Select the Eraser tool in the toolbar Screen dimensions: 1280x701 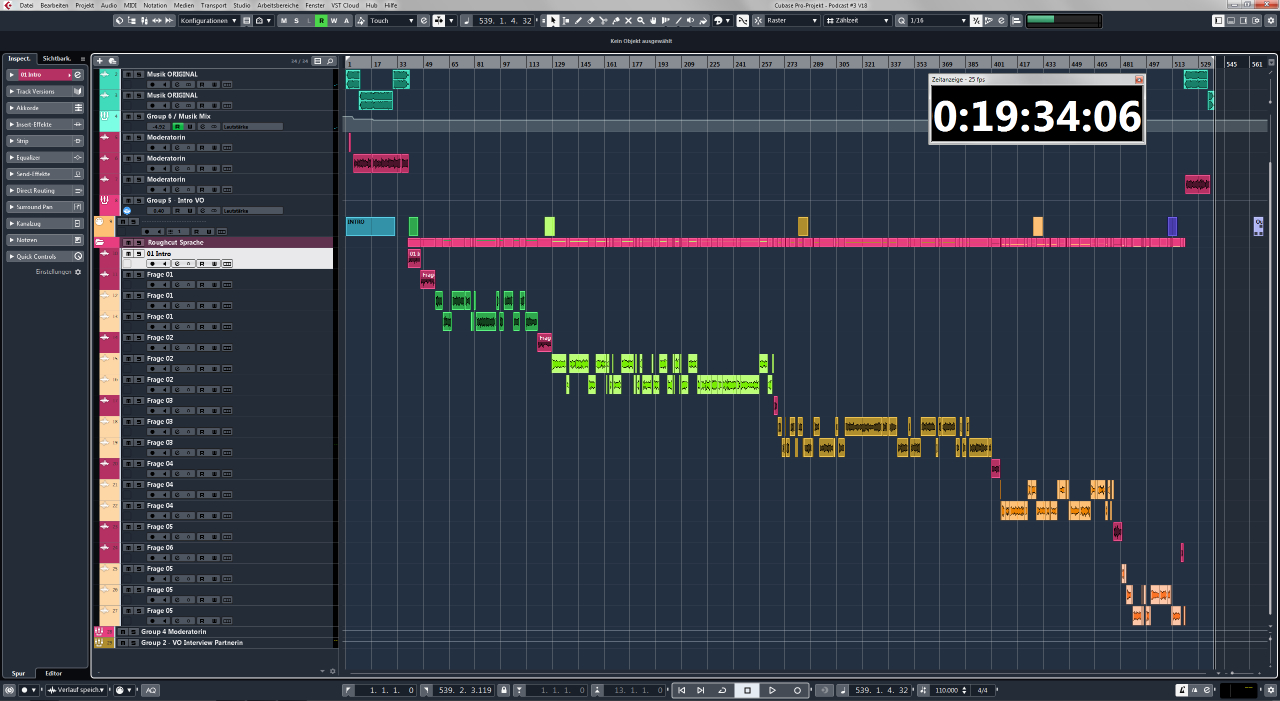[x=590, y=21]
